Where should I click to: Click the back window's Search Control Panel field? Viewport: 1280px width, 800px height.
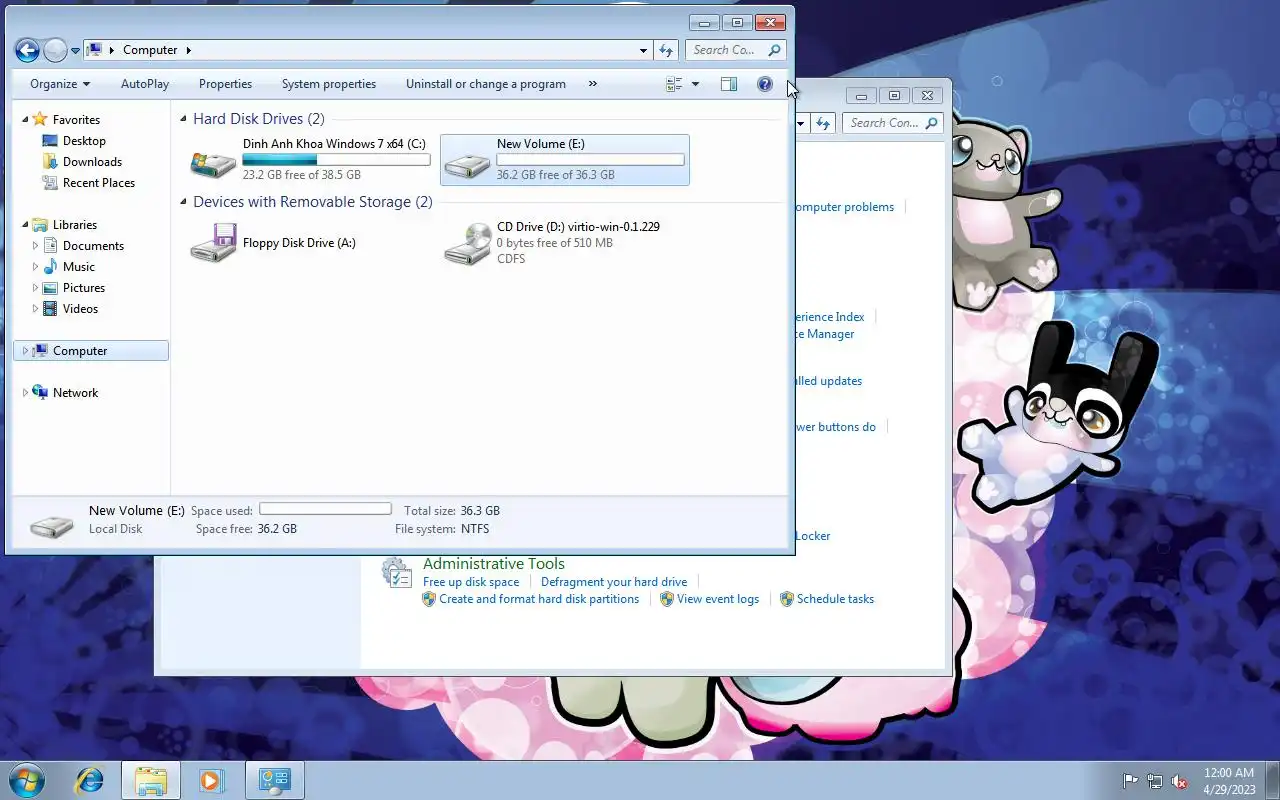[x=894, y=123]
